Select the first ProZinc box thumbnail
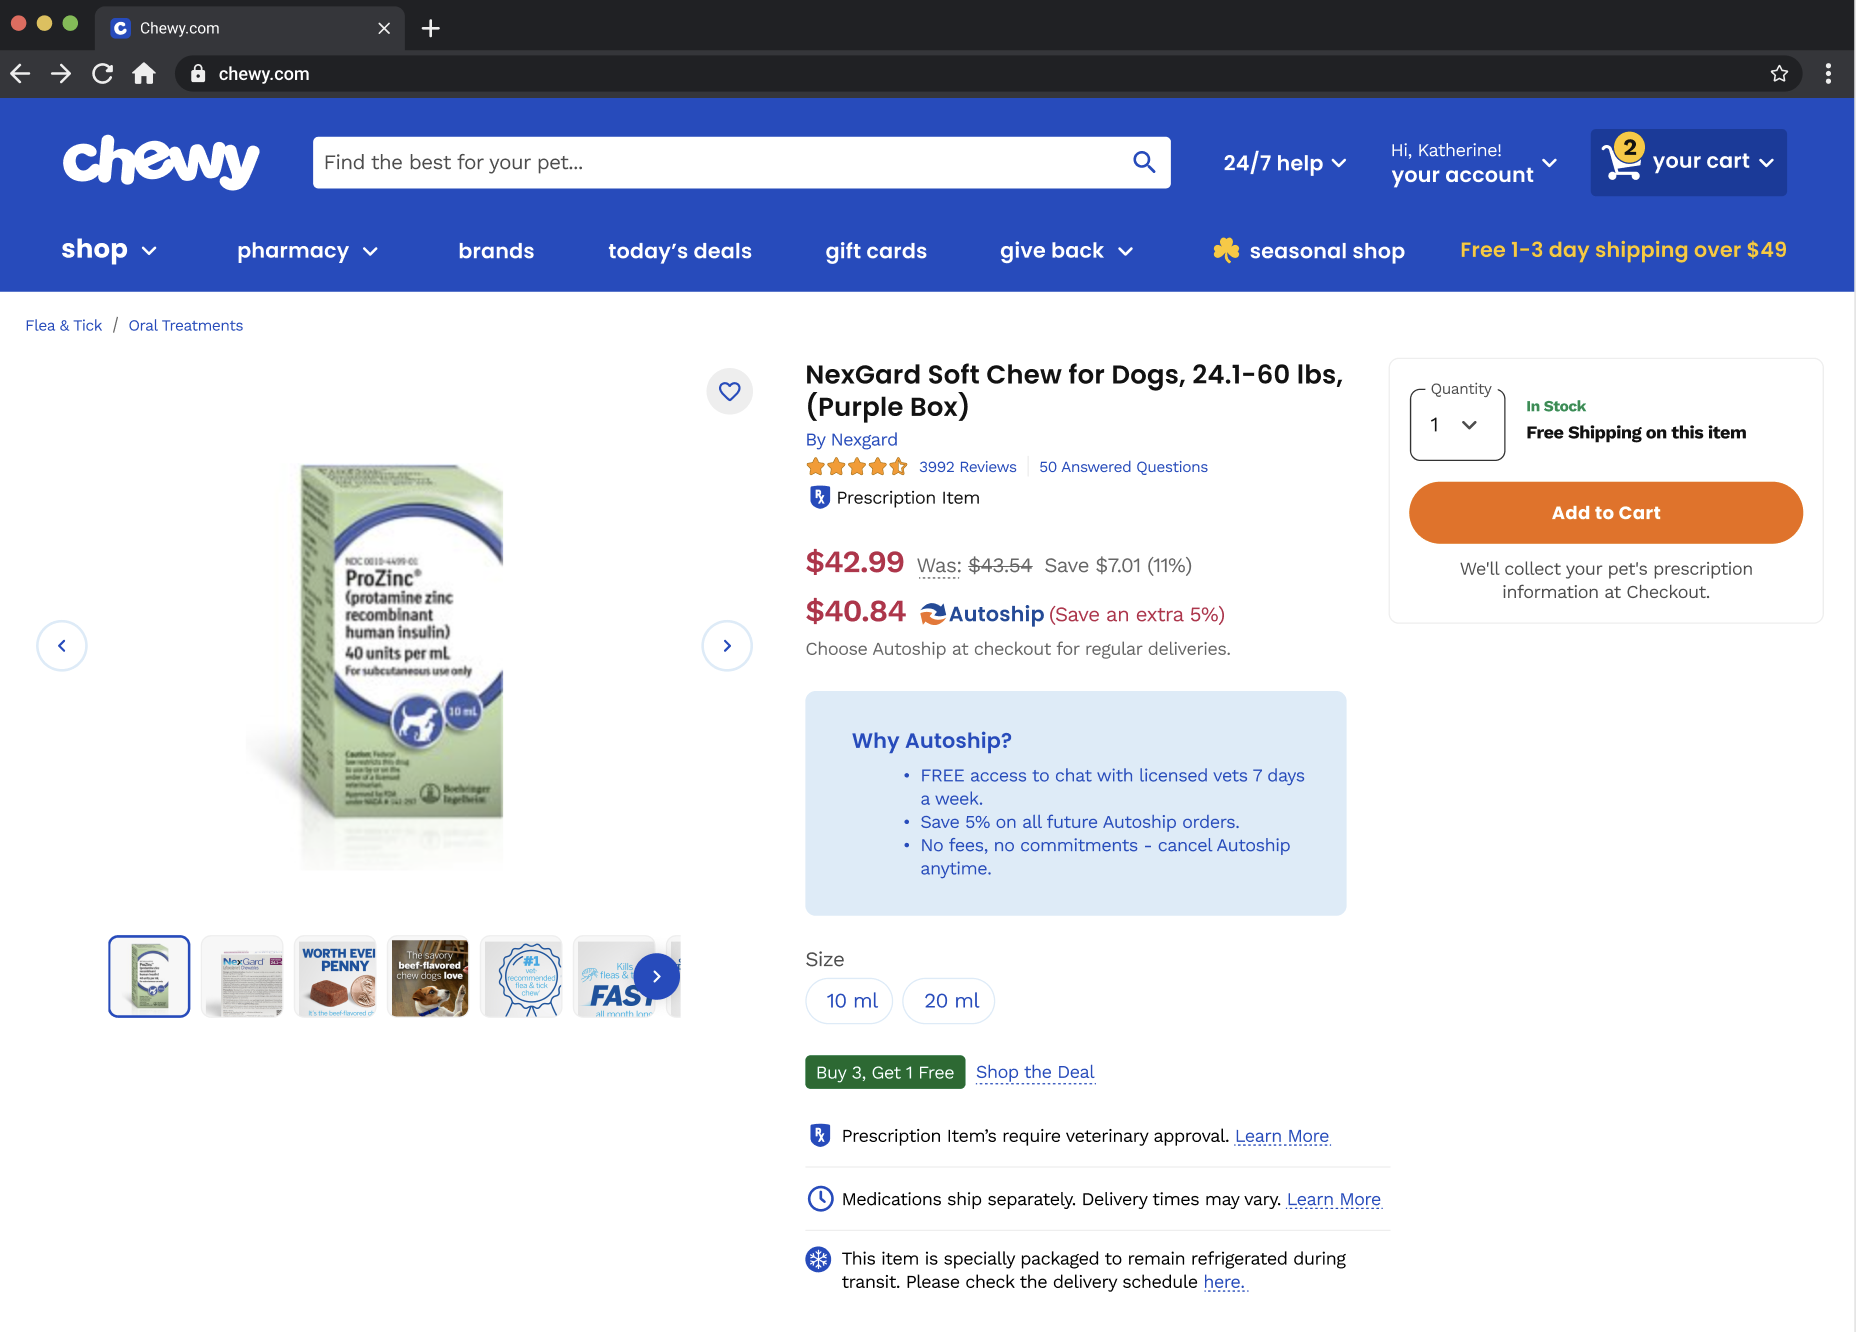 click(149, 976)
